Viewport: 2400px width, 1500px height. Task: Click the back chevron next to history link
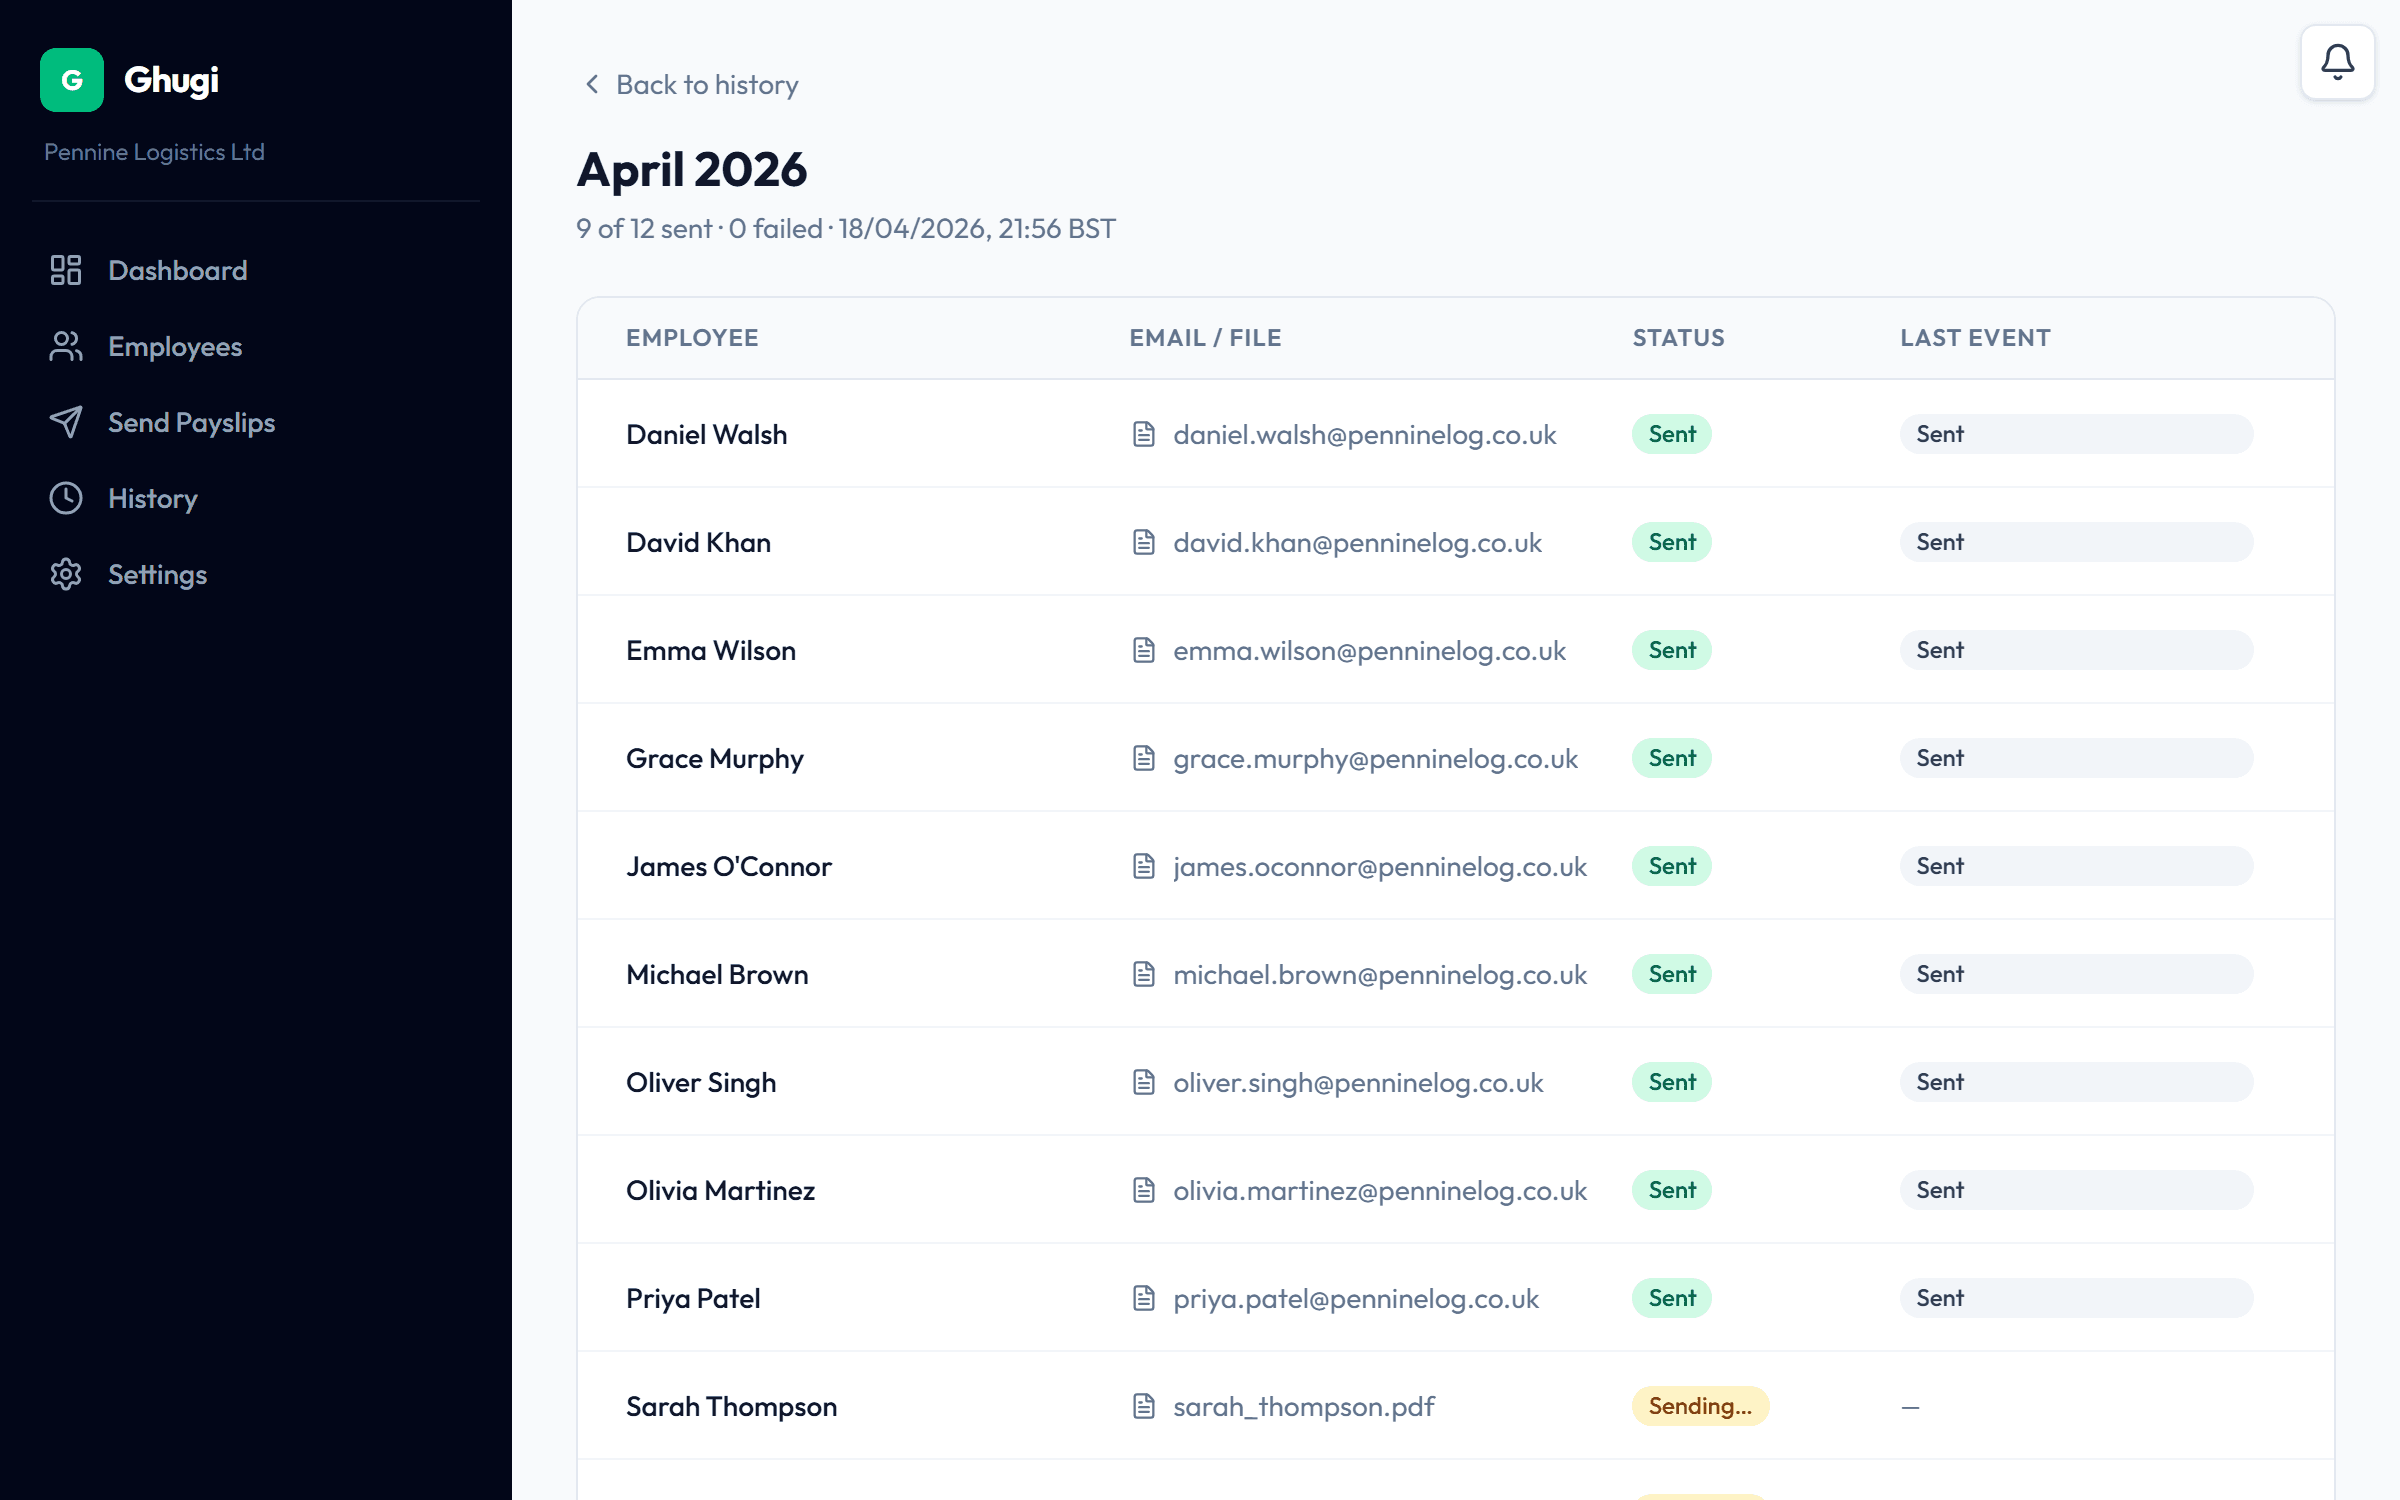(591, 85)
